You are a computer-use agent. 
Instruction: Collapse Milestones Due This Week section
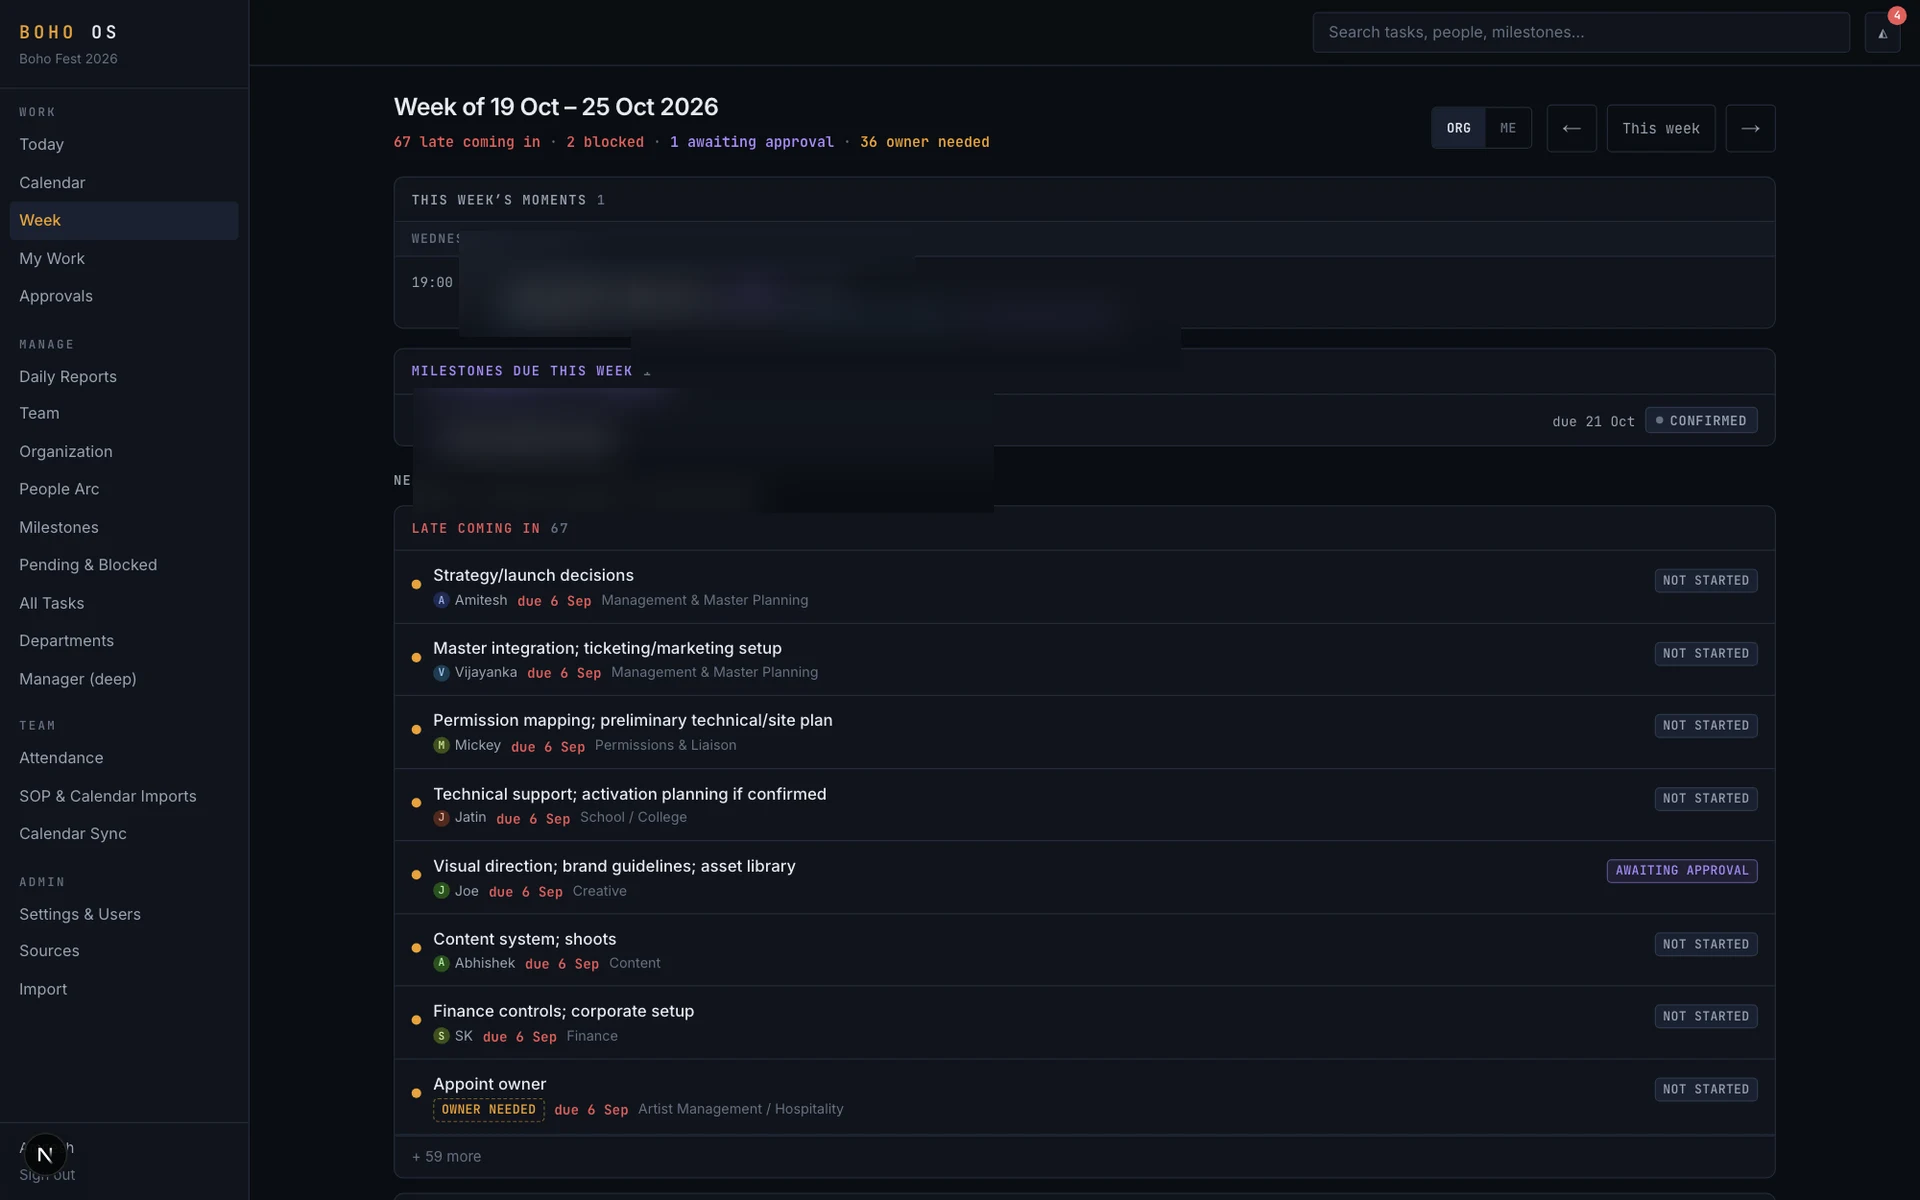647,372
